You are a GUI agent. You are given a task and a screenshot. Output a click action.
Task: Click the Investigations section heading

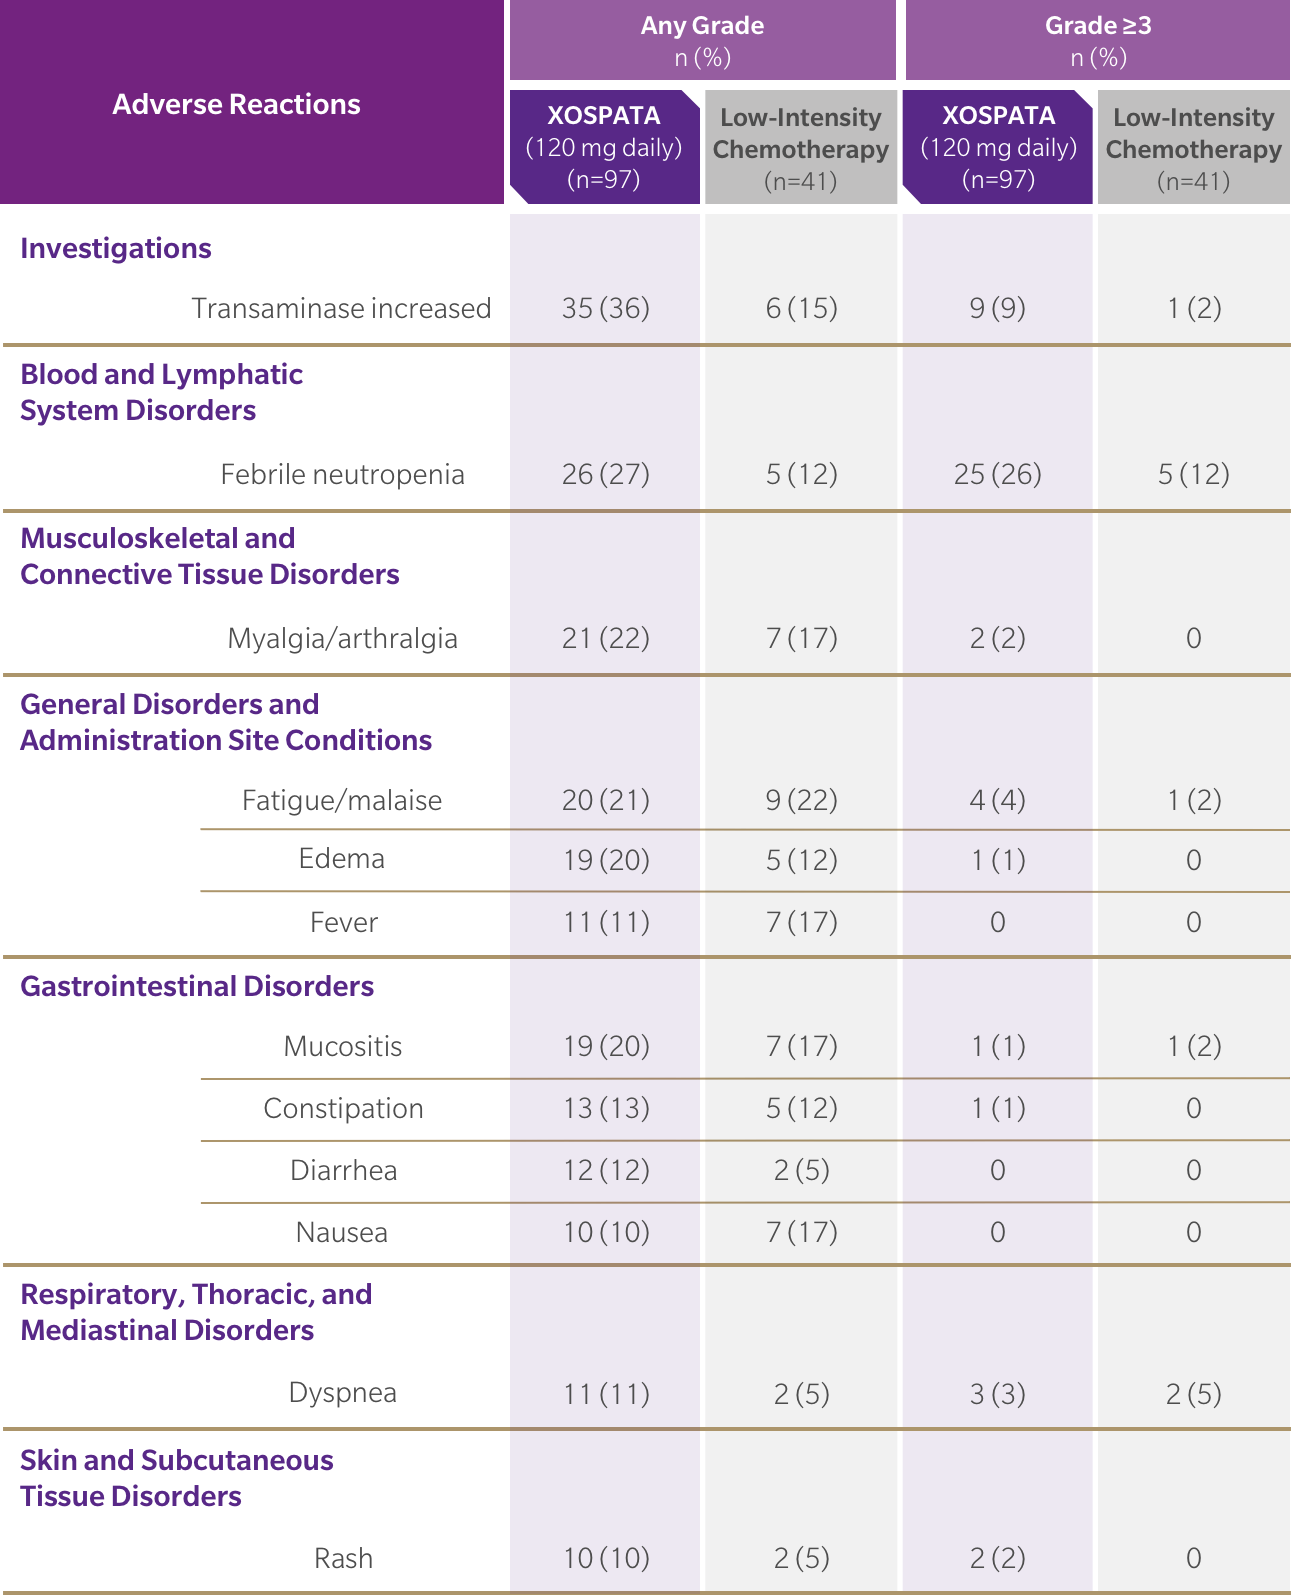(116, 248)
